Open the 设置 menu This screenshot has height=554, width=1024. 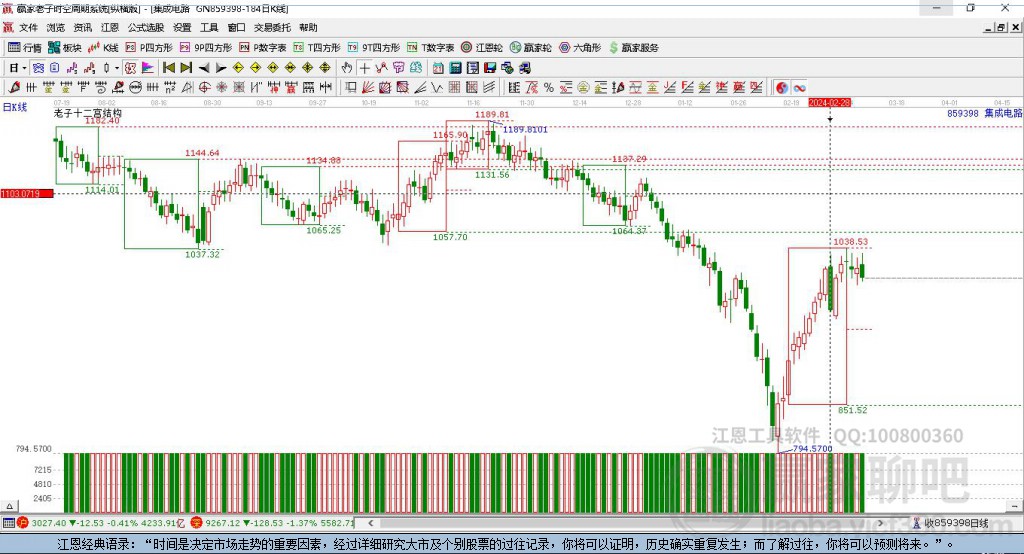182,27
